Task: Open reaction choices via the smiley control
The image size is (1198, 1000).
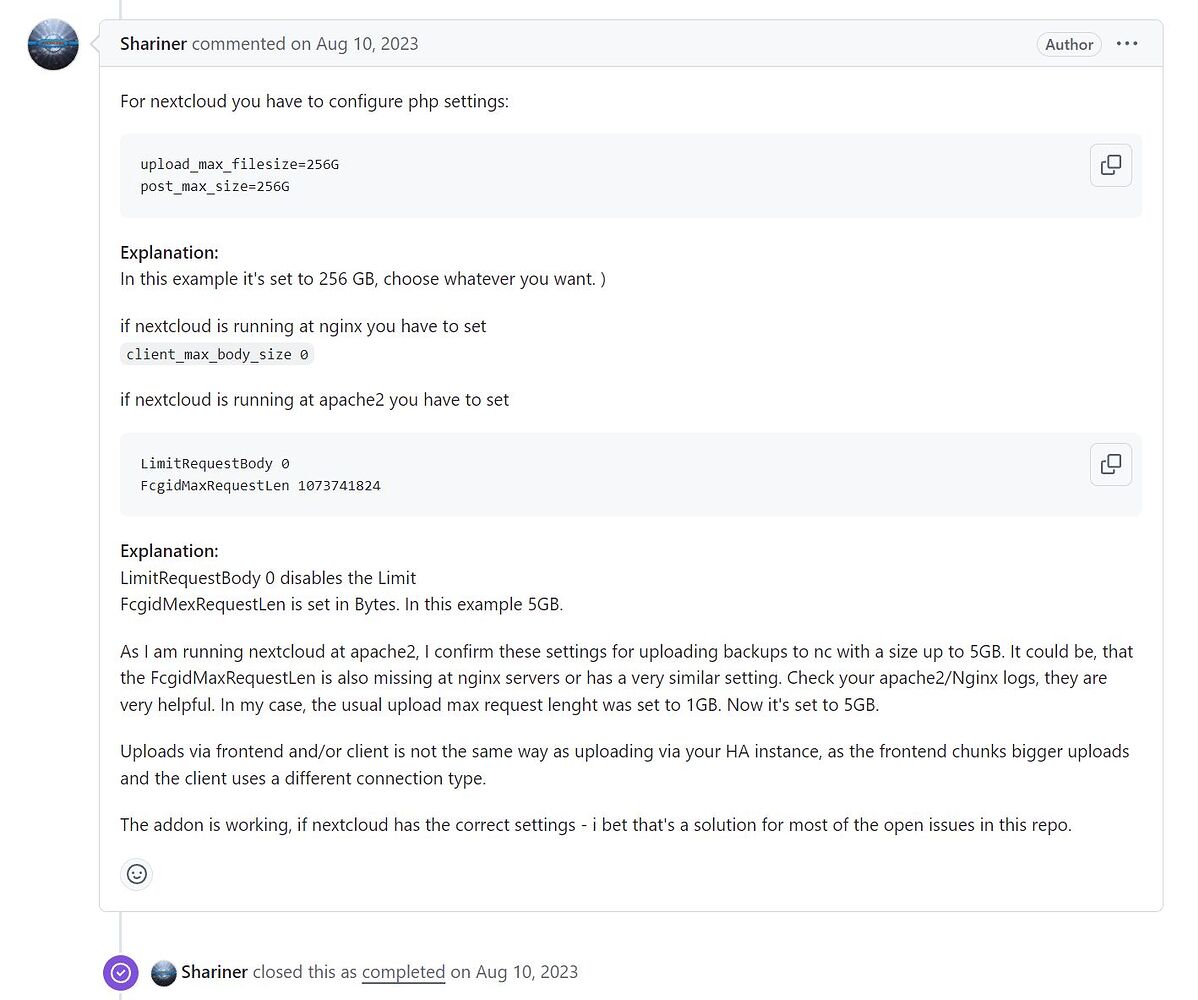Action: coord(136,873)
